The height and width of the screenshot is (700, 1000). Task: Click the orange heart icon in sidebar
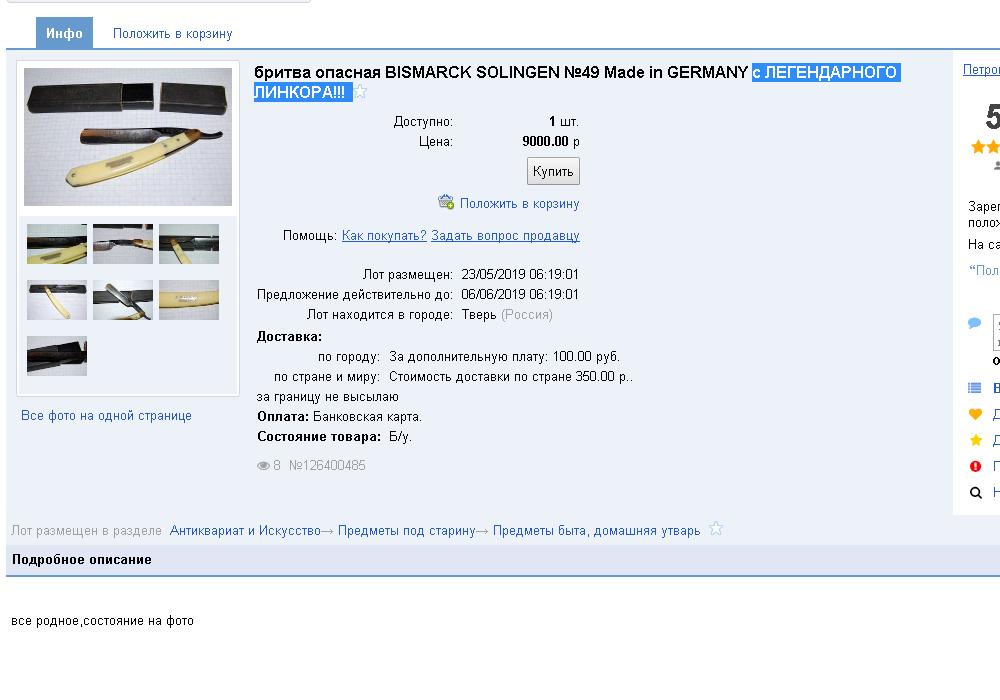click(976, 414)
